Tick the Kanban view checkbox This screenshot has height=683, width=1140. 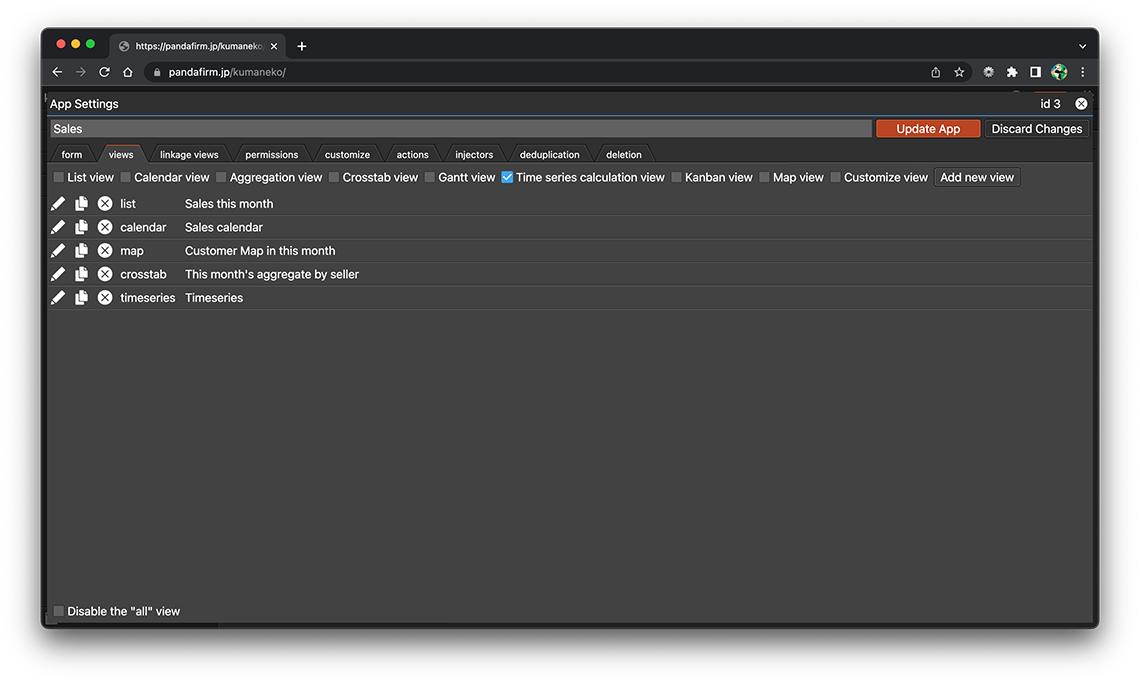pos(676,177)
